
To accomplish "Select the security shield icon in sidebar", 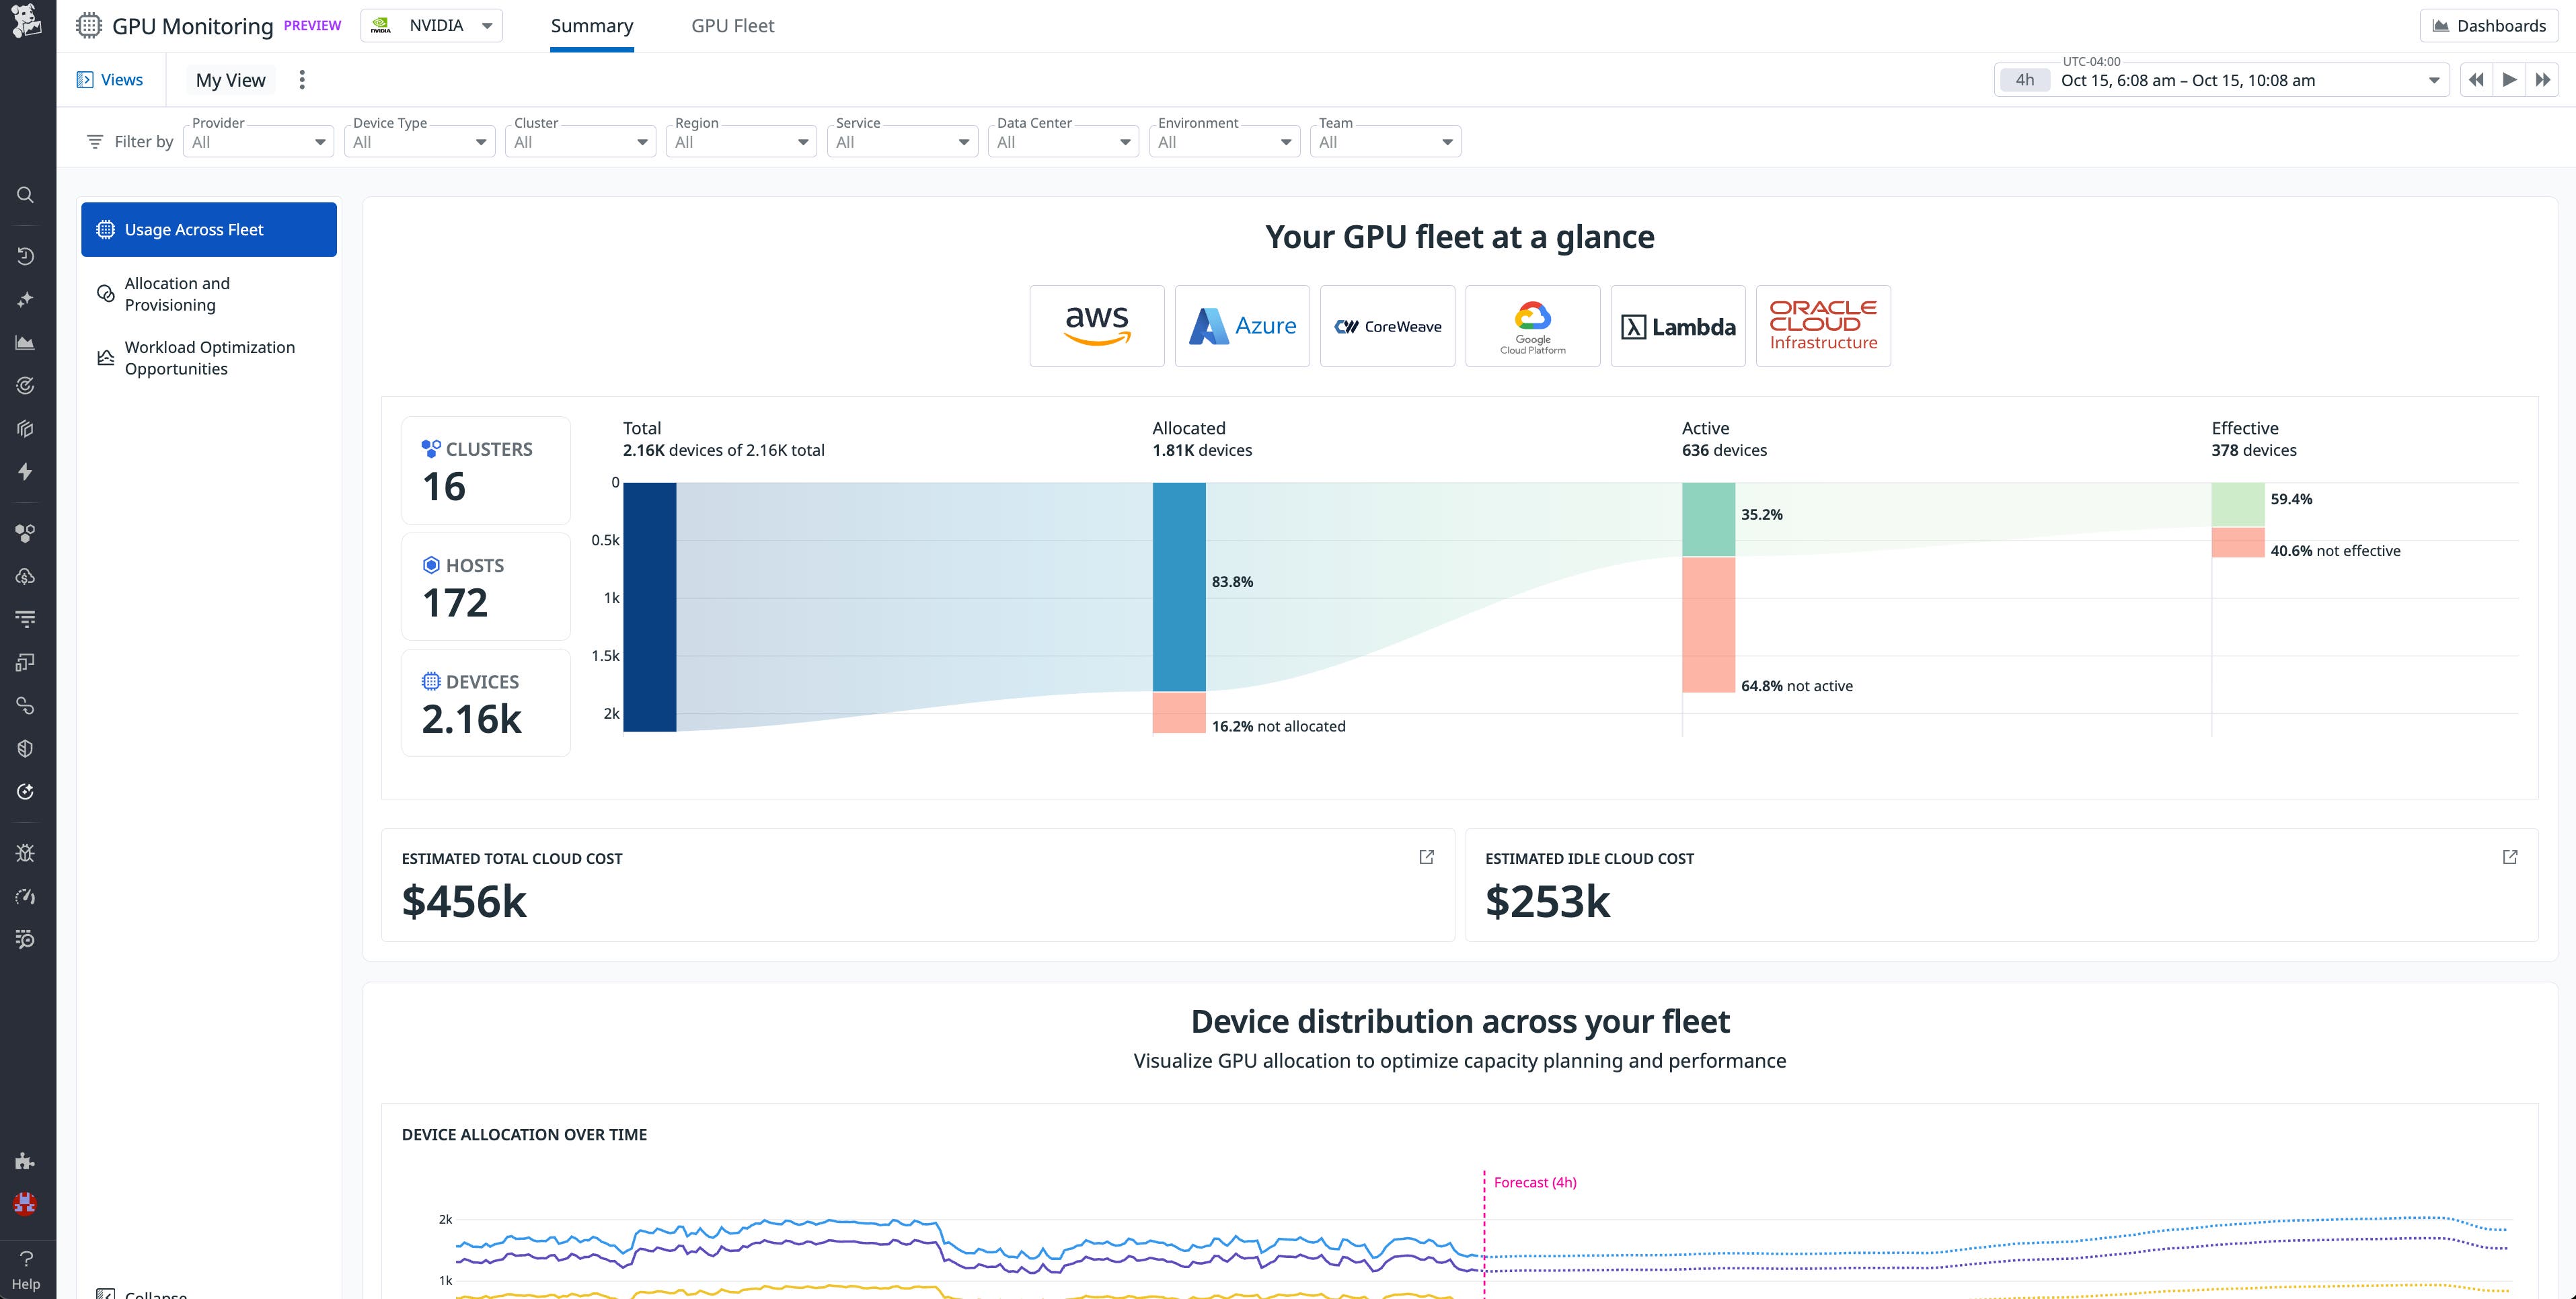I will coord(26,748).
